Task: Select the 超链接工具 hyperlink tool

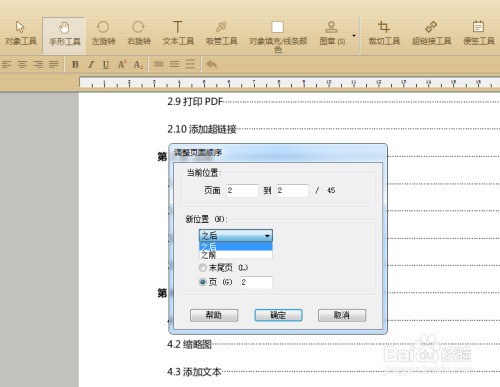Action: 431,34
